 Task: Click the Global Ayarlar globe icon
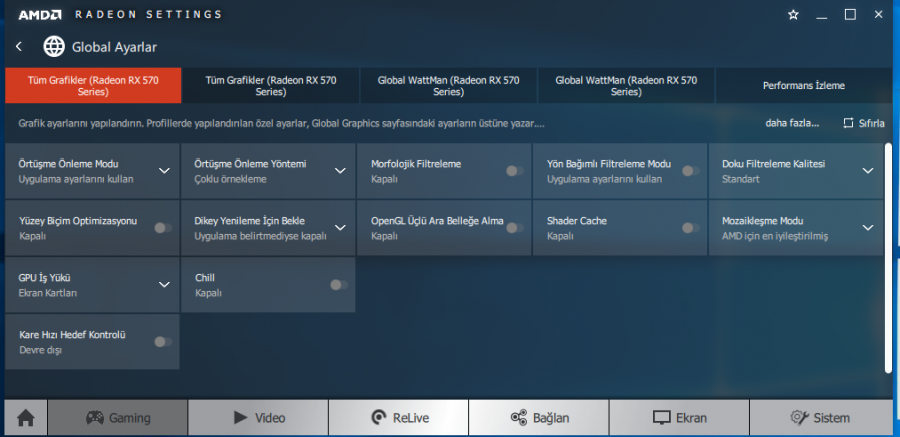tap(54, 47)
